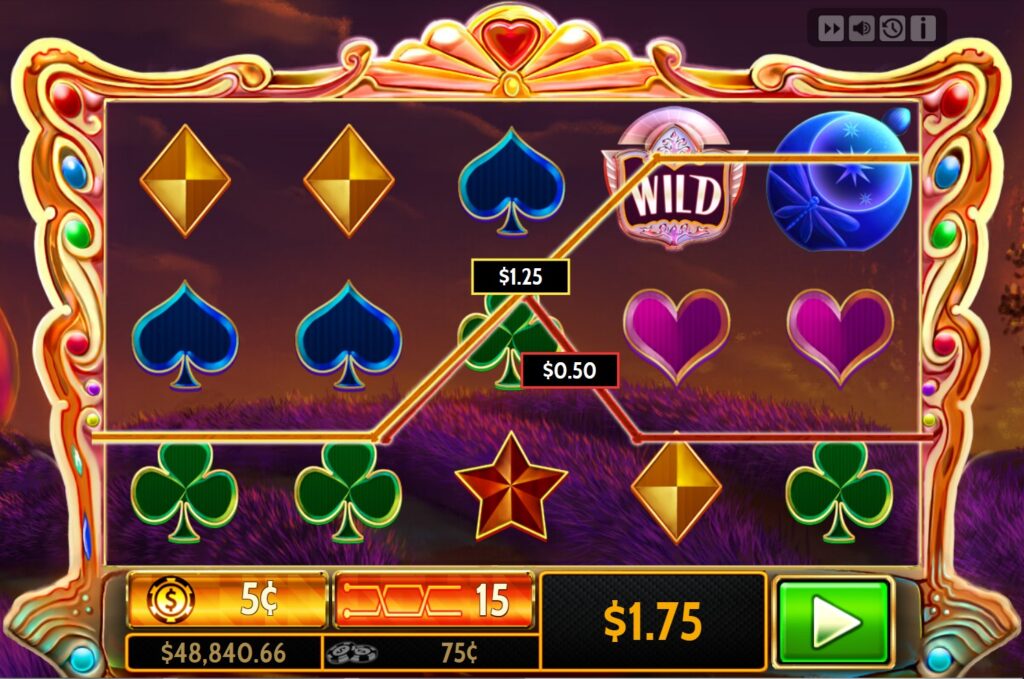Click the $48,840.66 balance display

223,653
